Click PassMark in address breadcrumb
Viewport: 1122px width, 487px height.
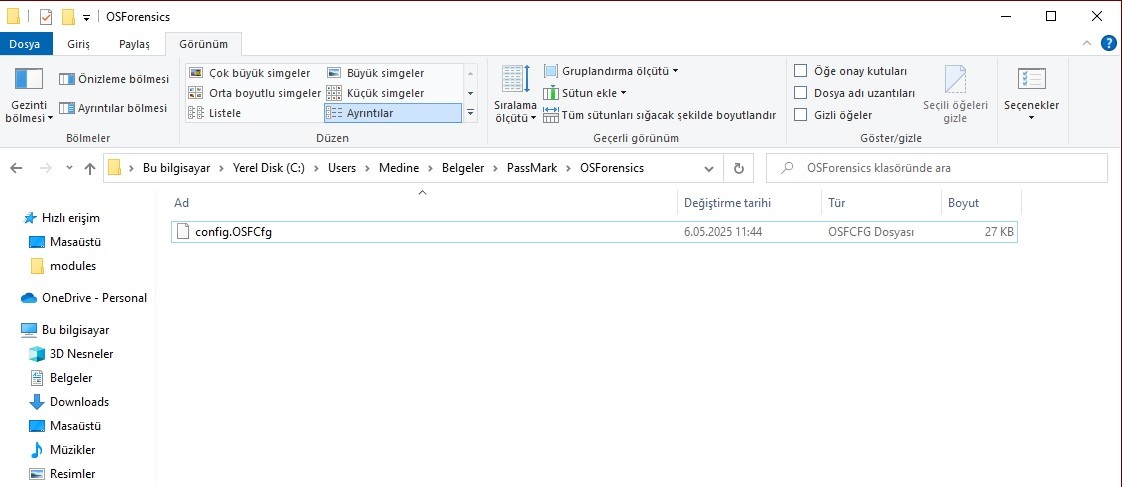[532, 169]
